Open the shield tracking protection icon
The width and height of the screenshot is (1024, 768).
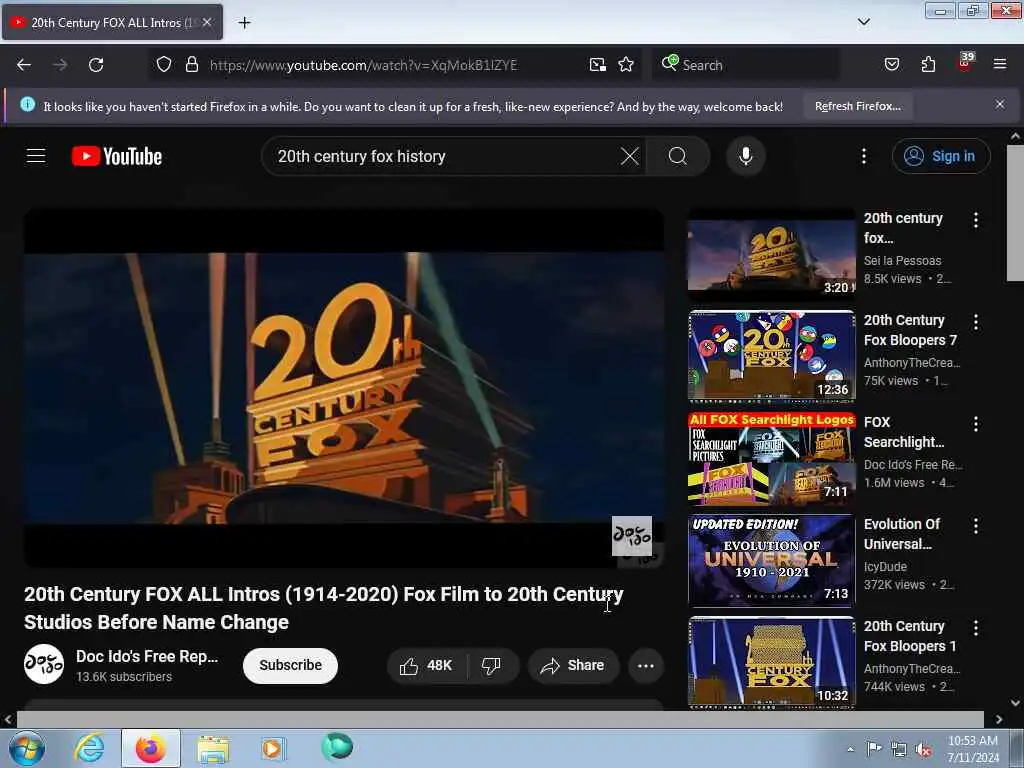point(164,65)
